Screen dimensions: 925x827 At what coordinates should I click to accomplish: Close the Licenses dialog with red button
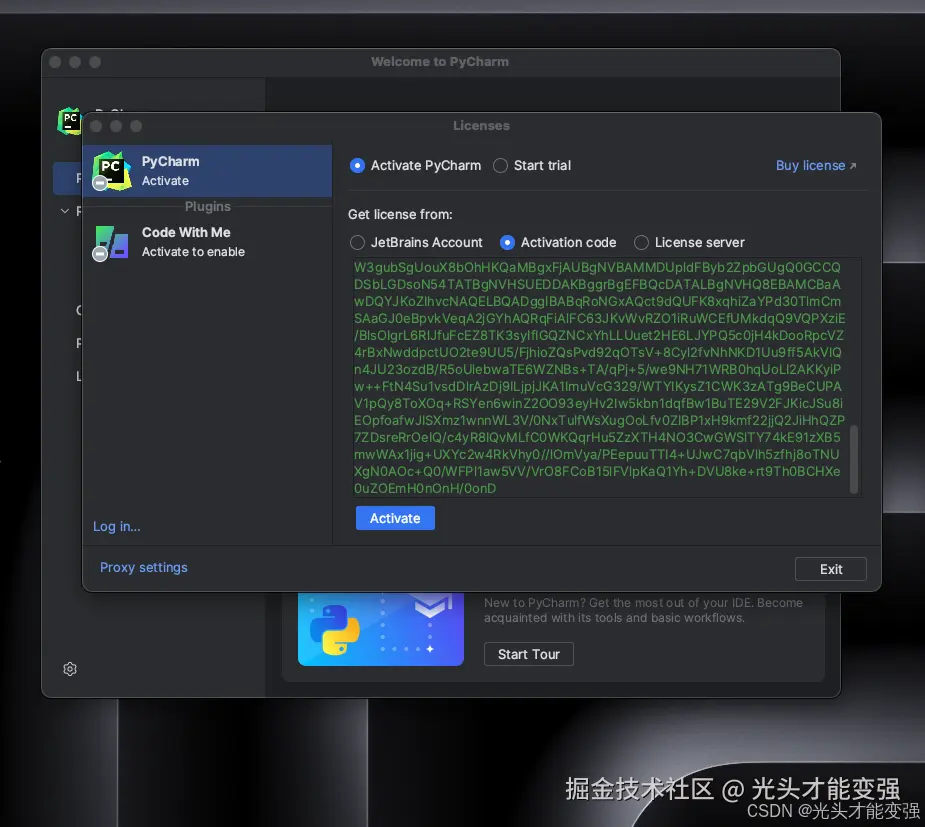click(96, 126)
